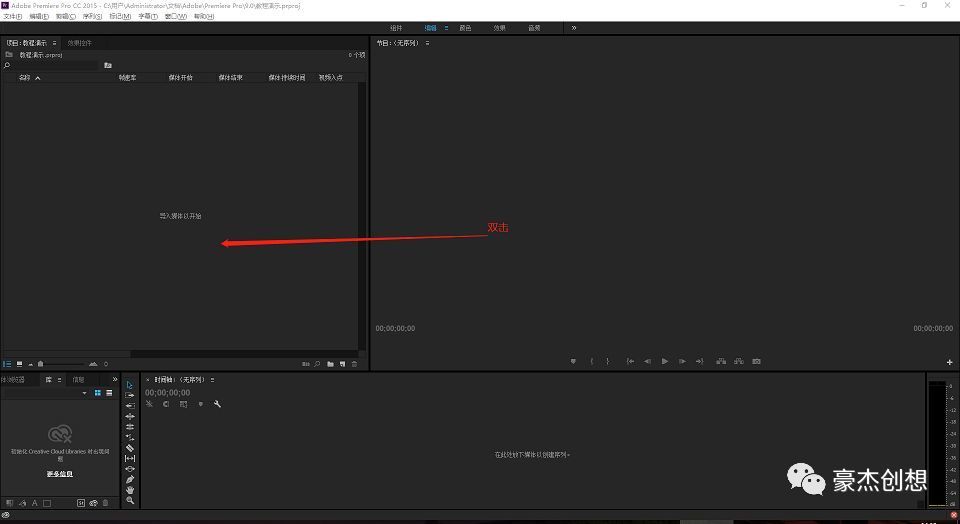Select the Slide tool
The height and width of the screenshot is (524, 960).
tap(130, 469)
